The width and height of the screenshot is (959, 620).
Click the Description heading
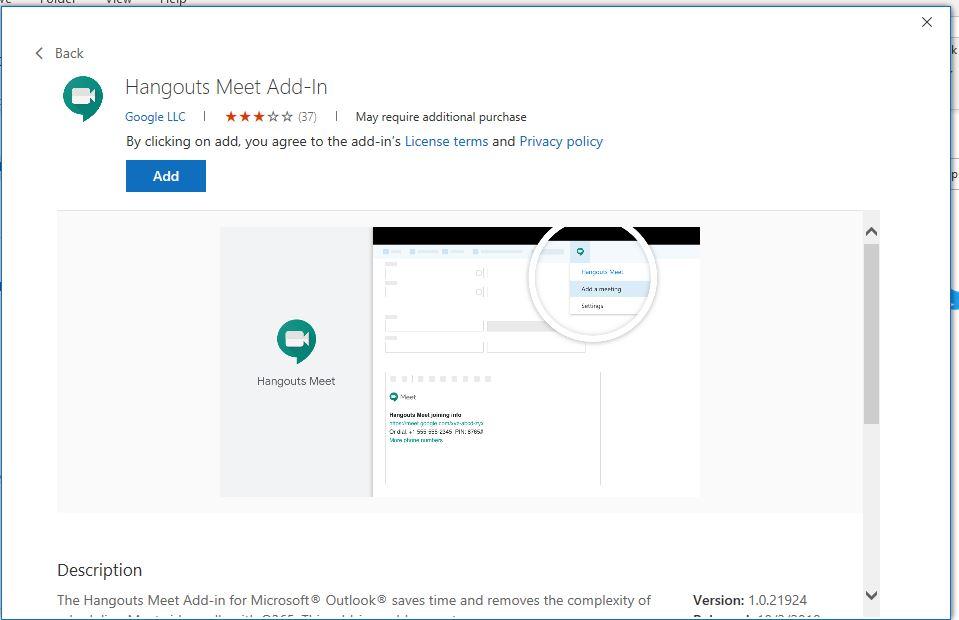[100, 570]
